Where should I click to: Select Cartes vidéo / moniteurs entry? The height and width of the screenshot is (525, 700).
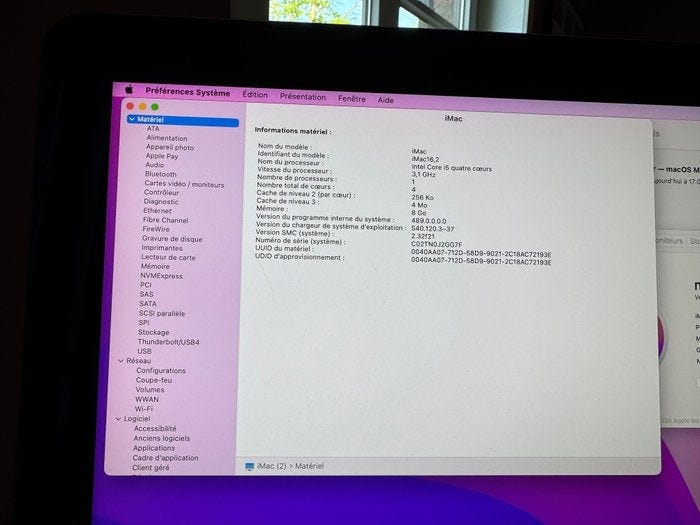(184, 183)
